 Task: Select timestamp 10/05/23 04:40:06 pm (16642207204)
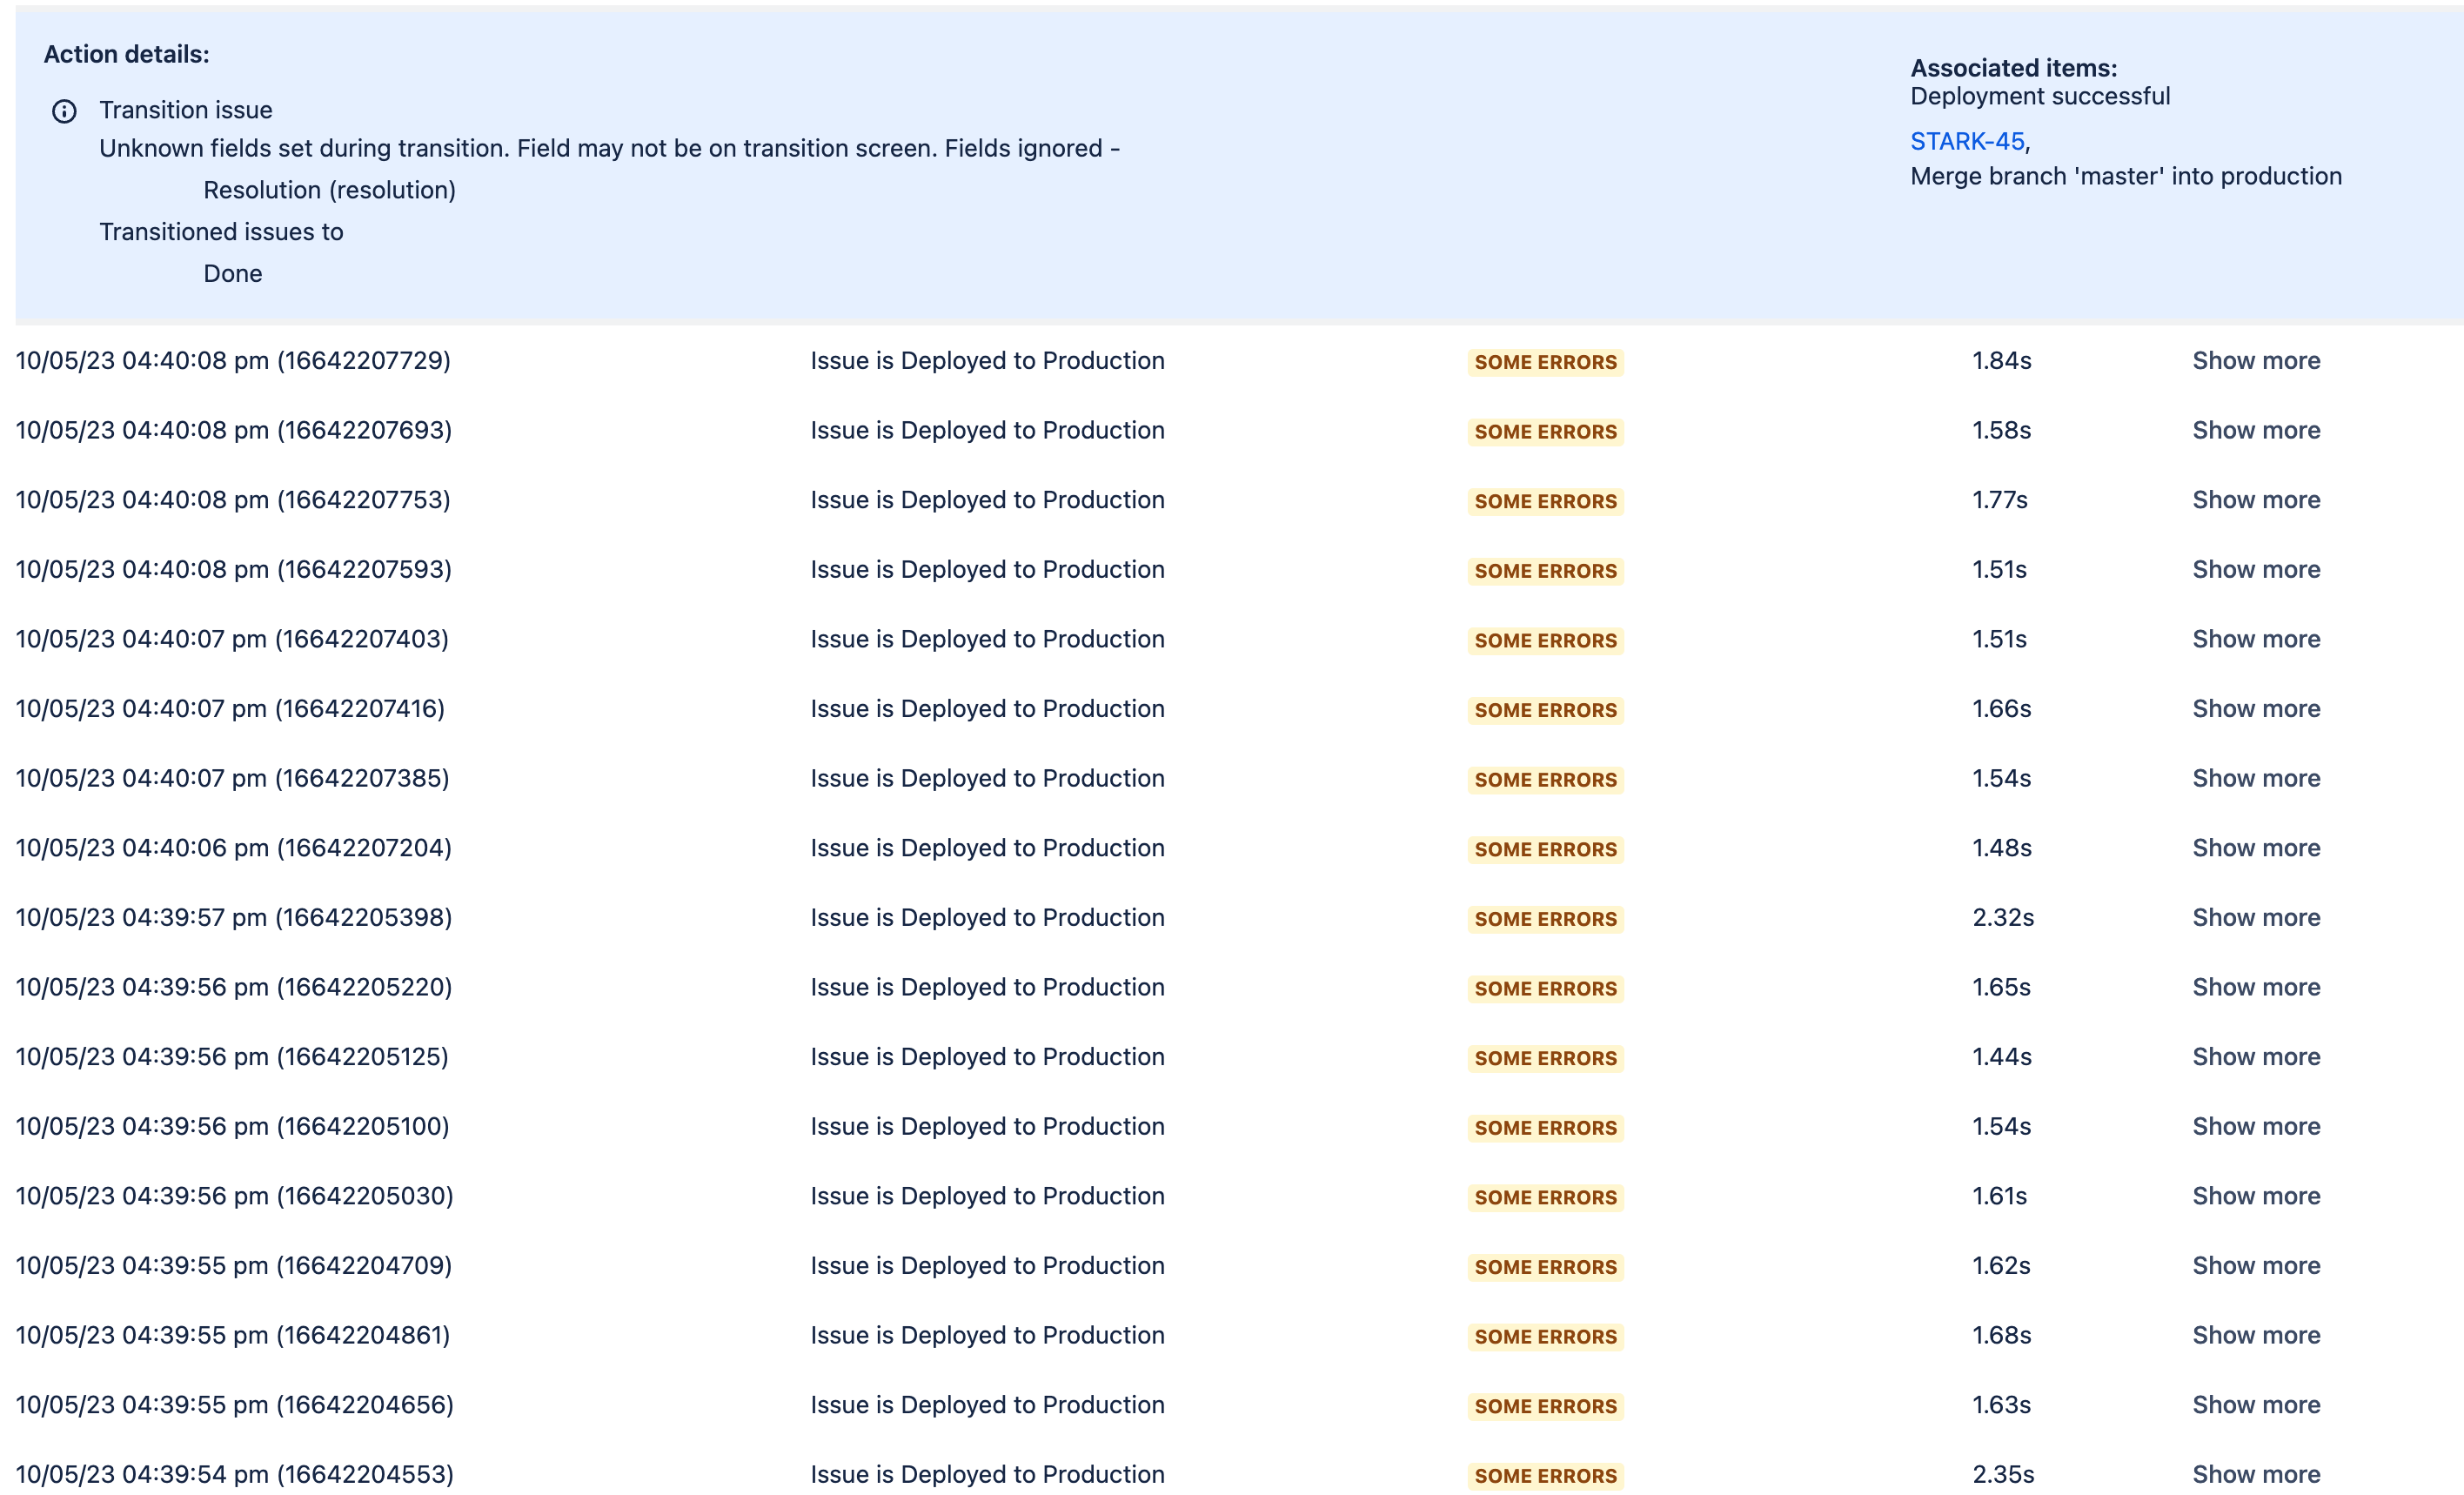(233, 848)
